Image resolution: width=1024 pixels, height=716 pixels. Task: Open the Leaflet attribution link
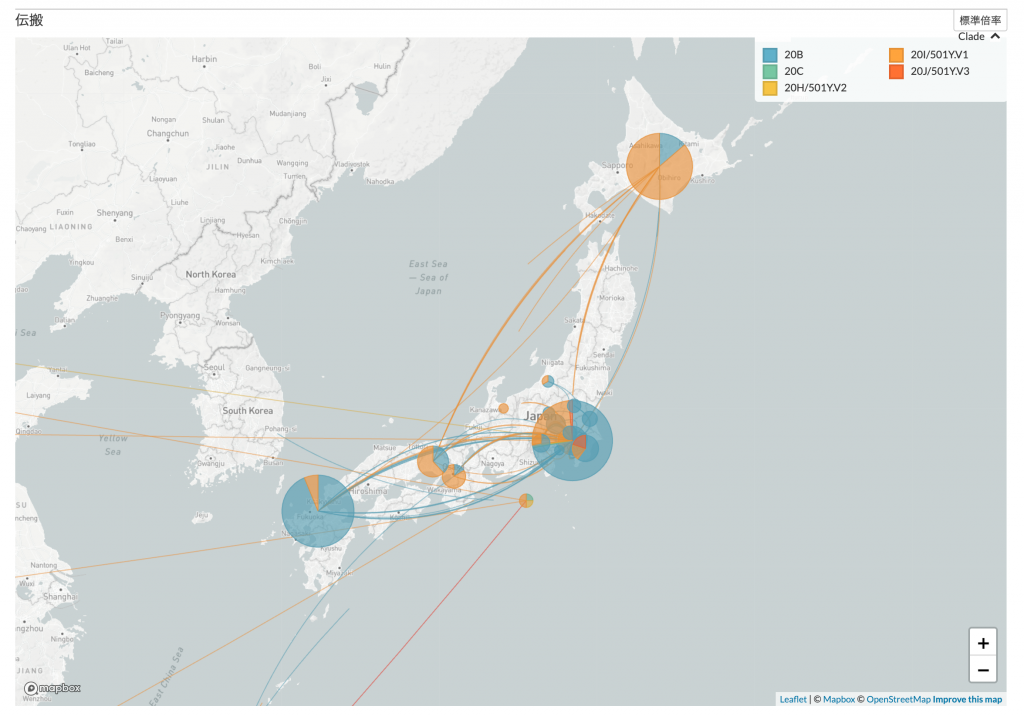point(793,699)
